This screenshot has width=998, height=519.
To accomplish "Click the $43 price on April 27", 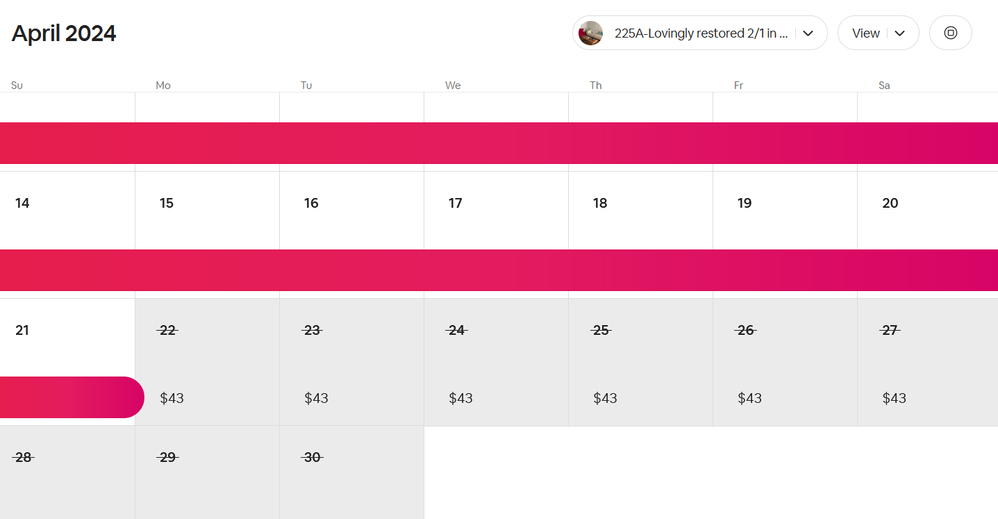I will [x=894, y=398].
